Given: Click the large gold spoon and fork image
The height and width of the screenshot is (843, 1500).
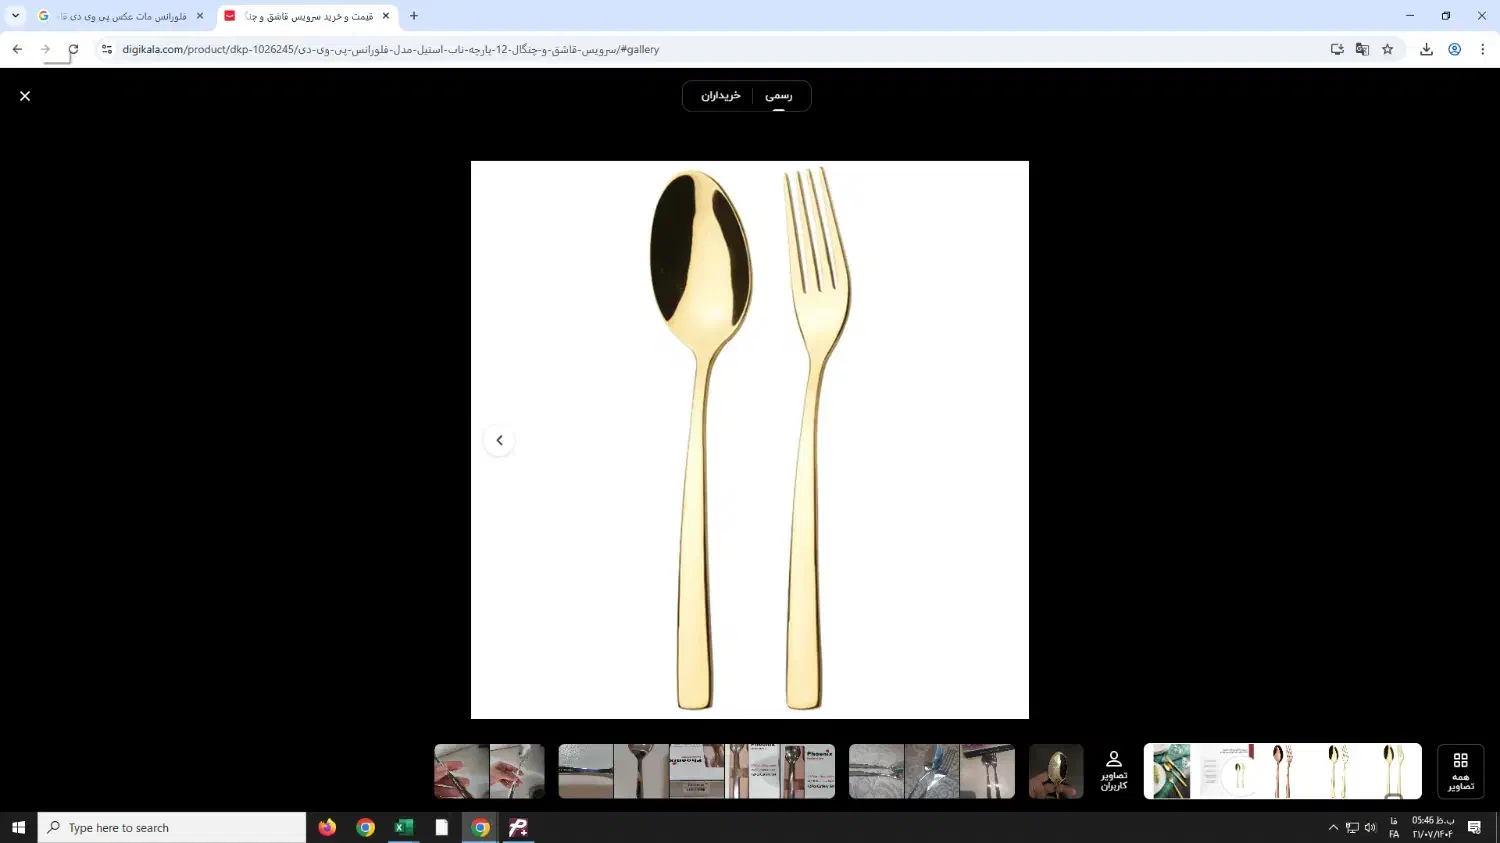Looking at the screenshot, I should tap(750, 440).
